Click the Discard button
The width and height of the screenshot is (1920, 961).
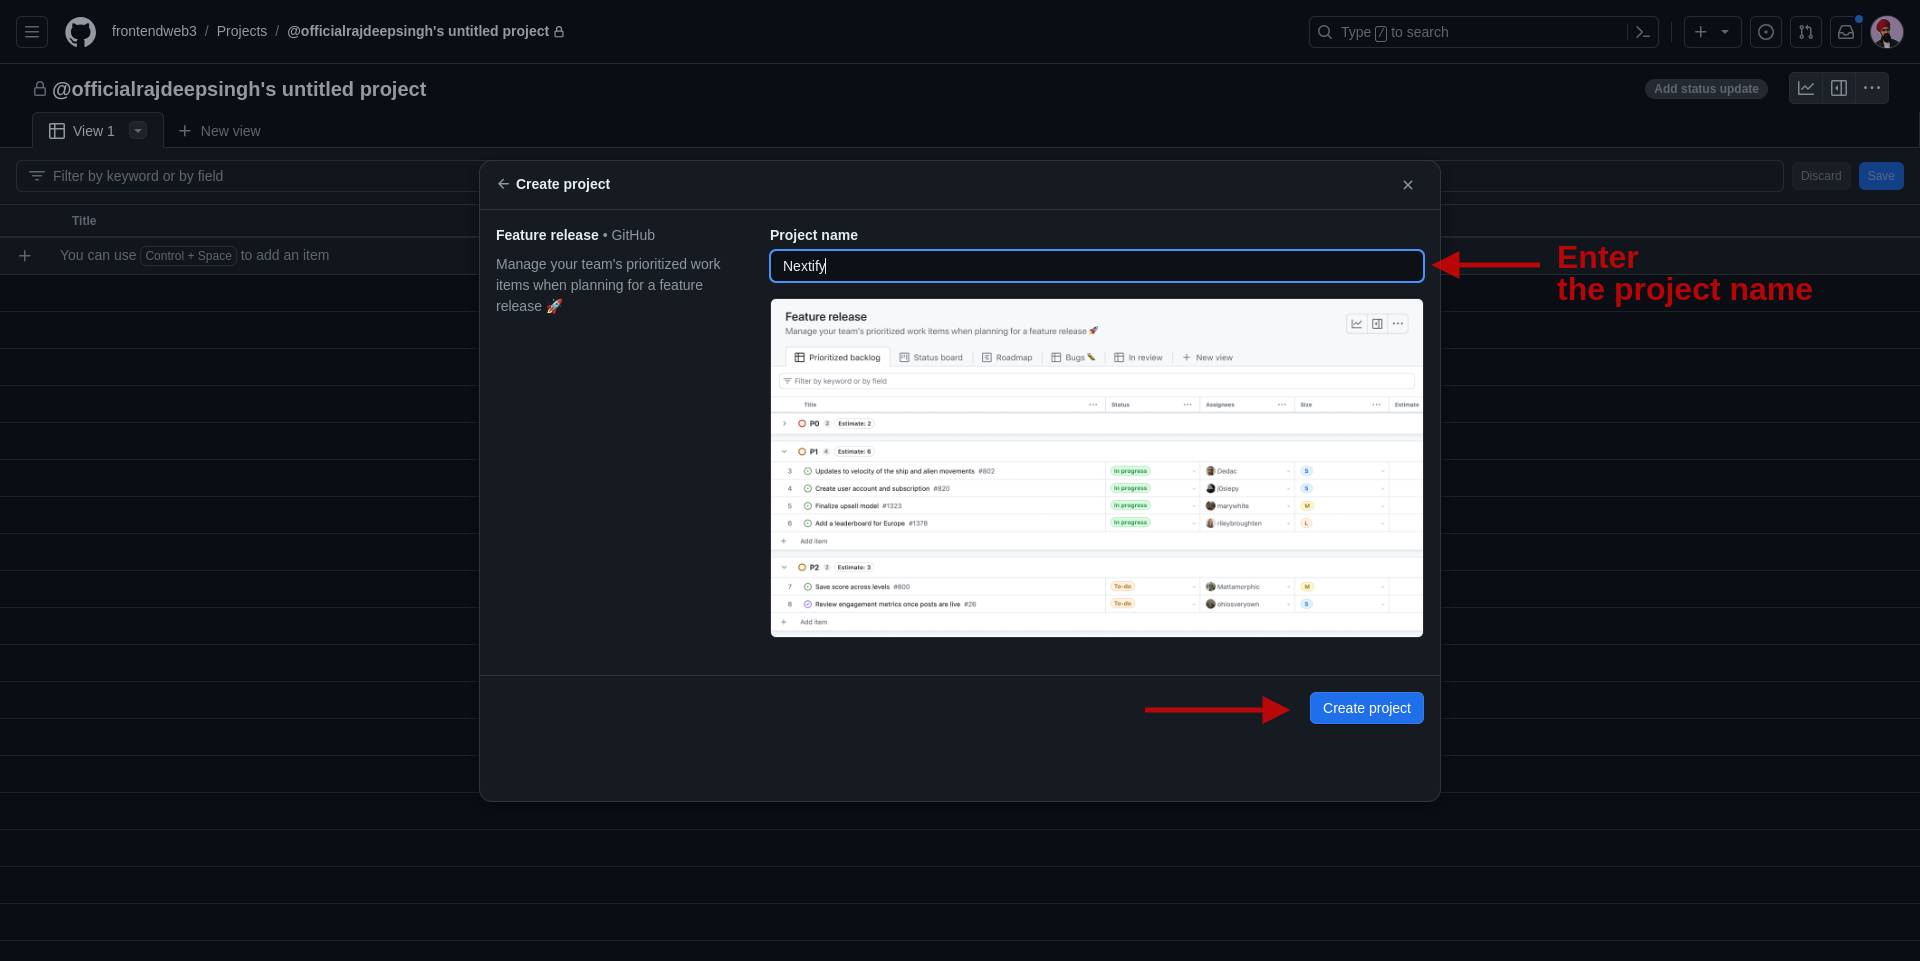click(1821, 176)
